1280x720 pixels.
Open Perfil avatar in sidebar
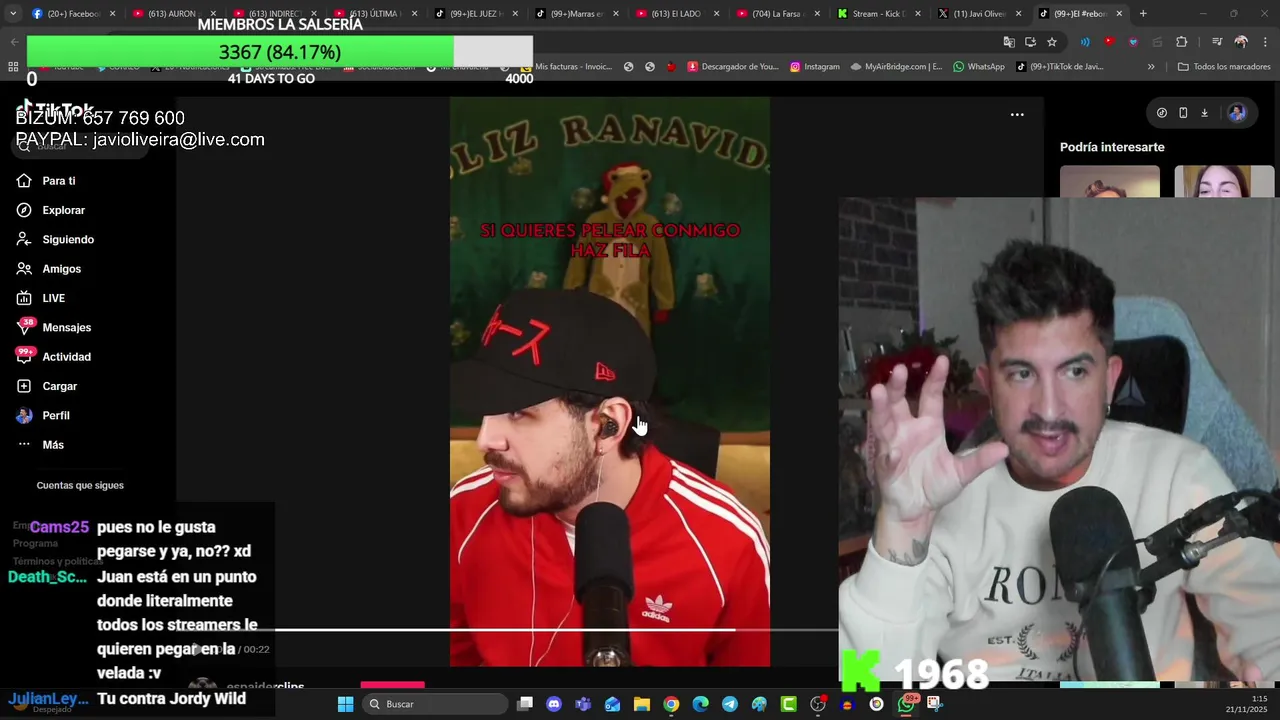(24, 415)
